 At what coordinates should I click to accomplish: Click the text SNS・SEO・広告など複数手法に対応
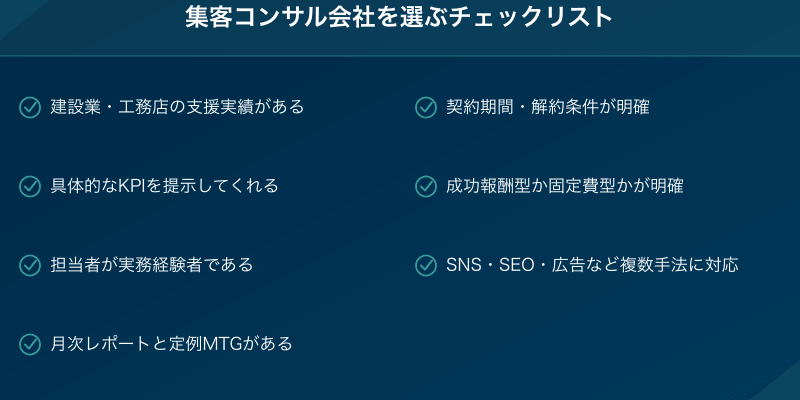click(592, 265)
